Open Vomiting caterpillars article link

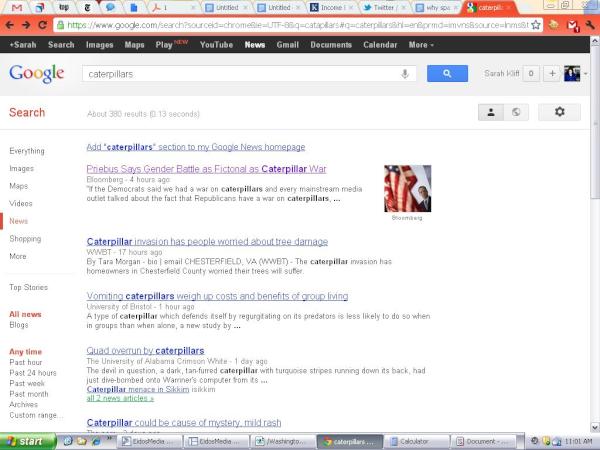click(x=217, y=296)
